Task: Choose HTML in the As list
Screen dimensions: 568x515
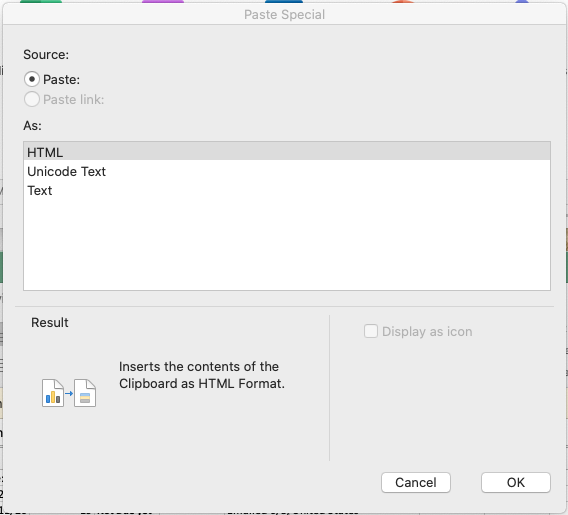Action: 287,152
